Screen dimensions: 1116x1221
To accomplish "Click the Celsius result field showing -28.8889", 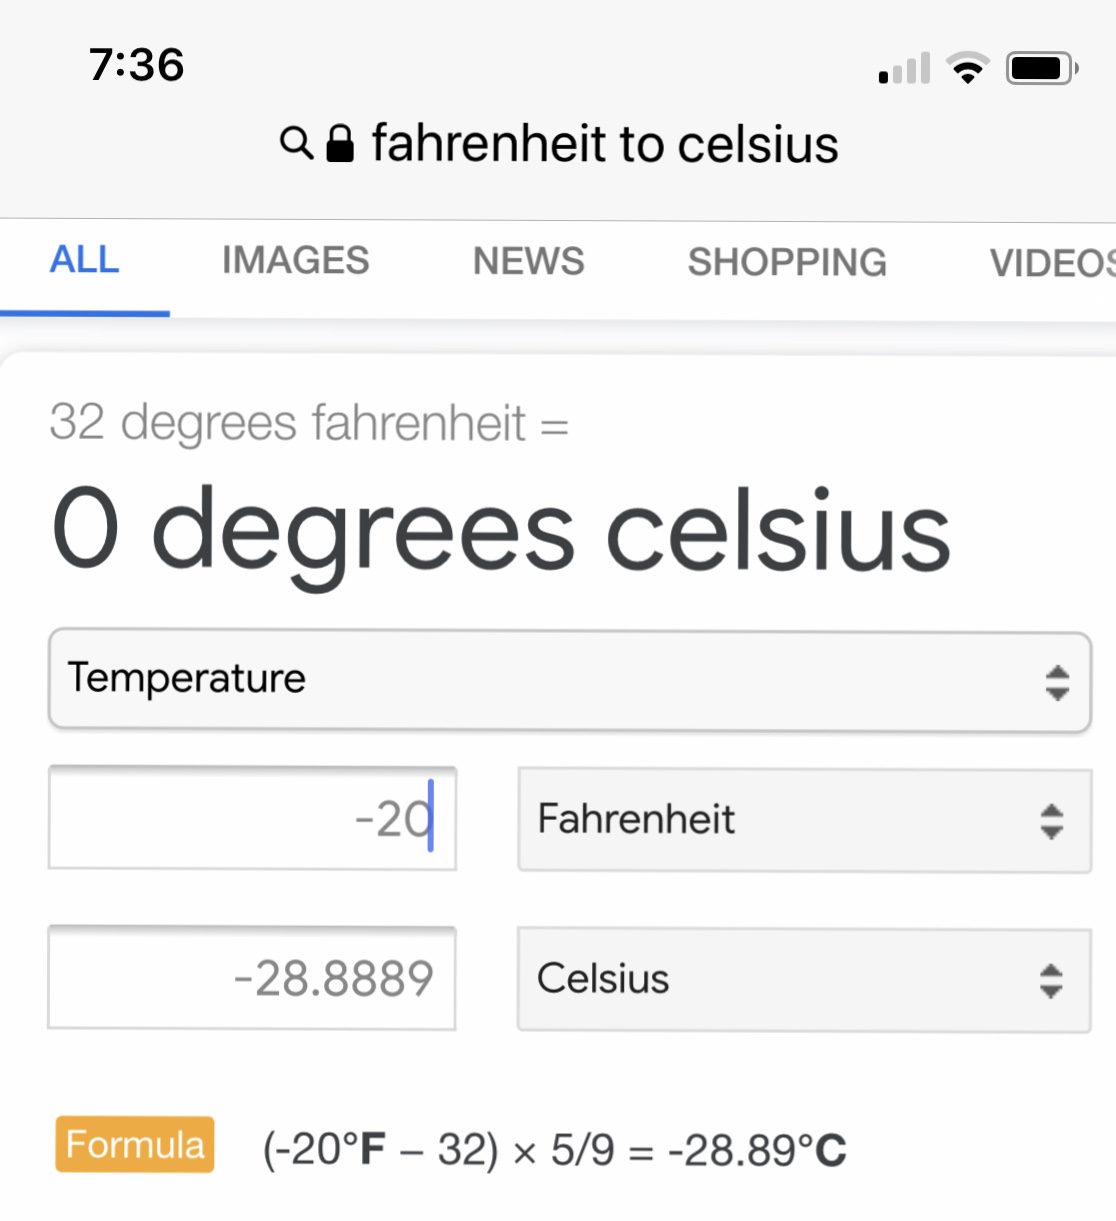I will tap(252, 978).
